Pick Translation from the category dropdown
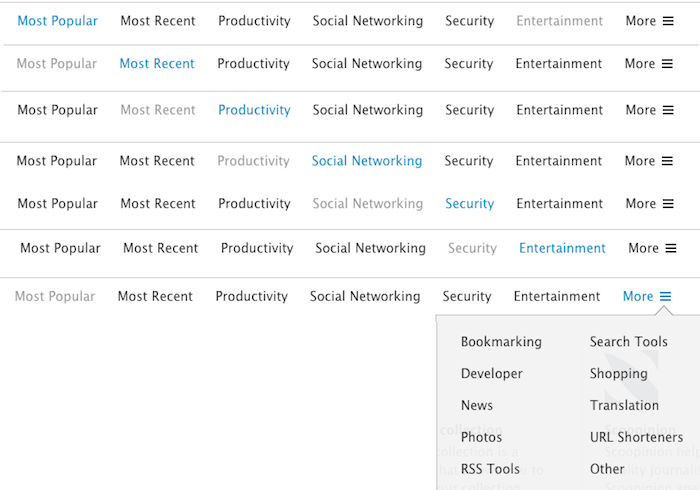The image size is (700, 490). coord(624,405)
